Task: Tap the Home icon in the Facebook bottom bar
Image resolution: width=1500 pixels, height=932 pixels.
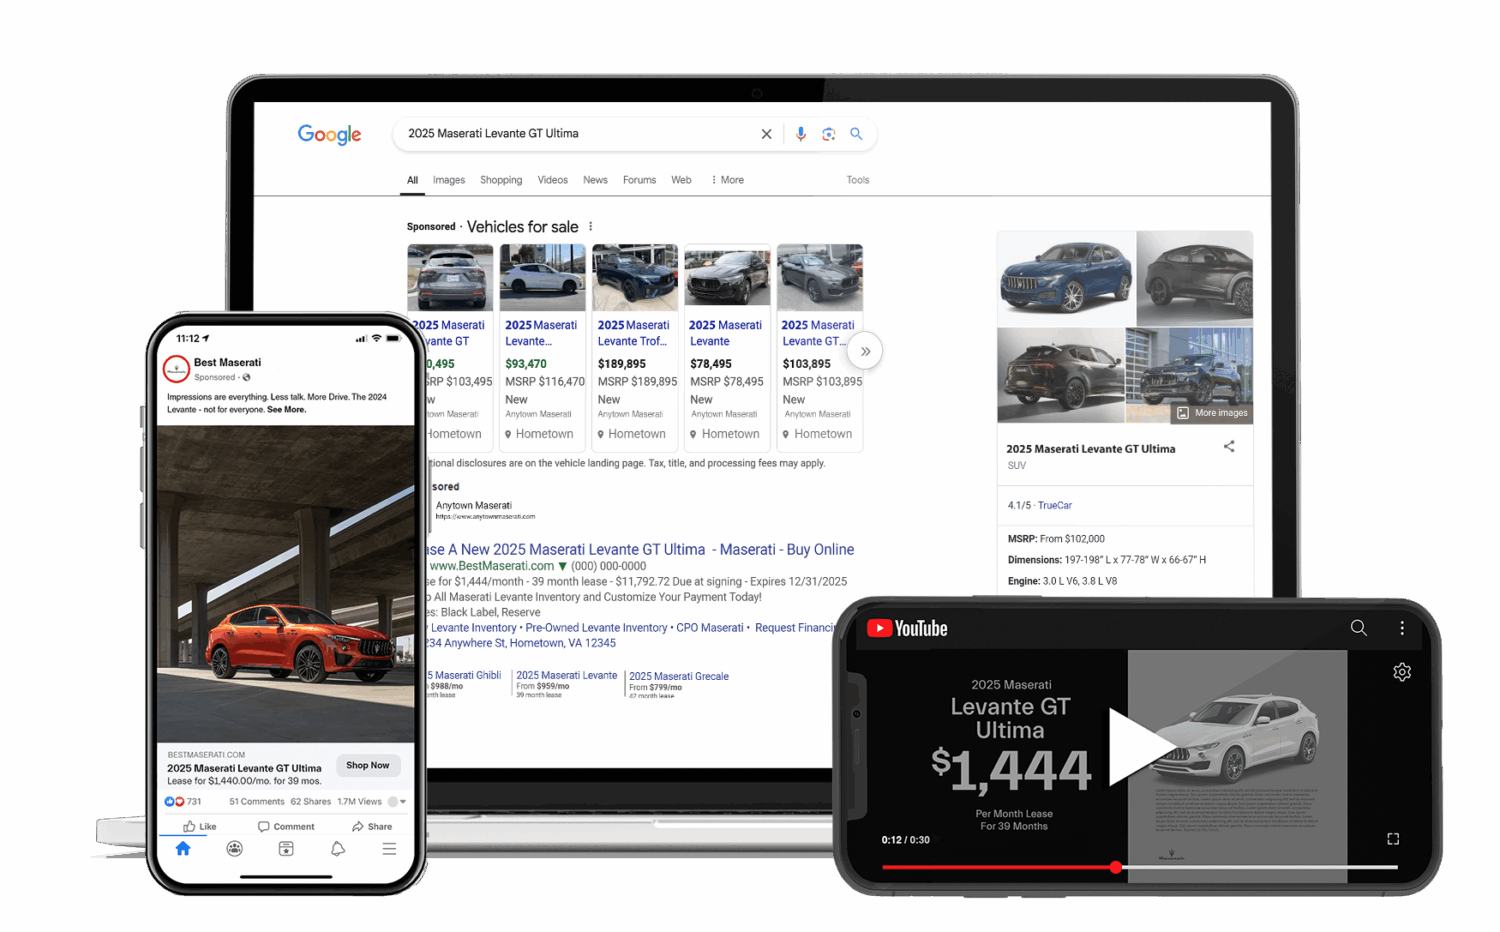Action: pyautogui.click(x=183, y=849)
